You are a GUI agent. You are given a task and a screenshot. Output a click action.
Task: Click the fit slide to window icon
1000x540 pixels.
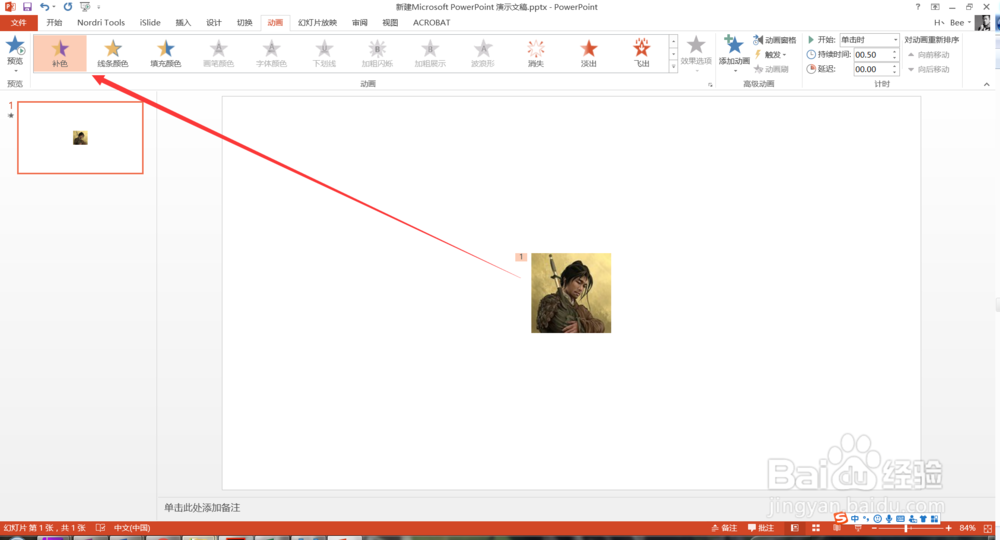pos(988,529)
